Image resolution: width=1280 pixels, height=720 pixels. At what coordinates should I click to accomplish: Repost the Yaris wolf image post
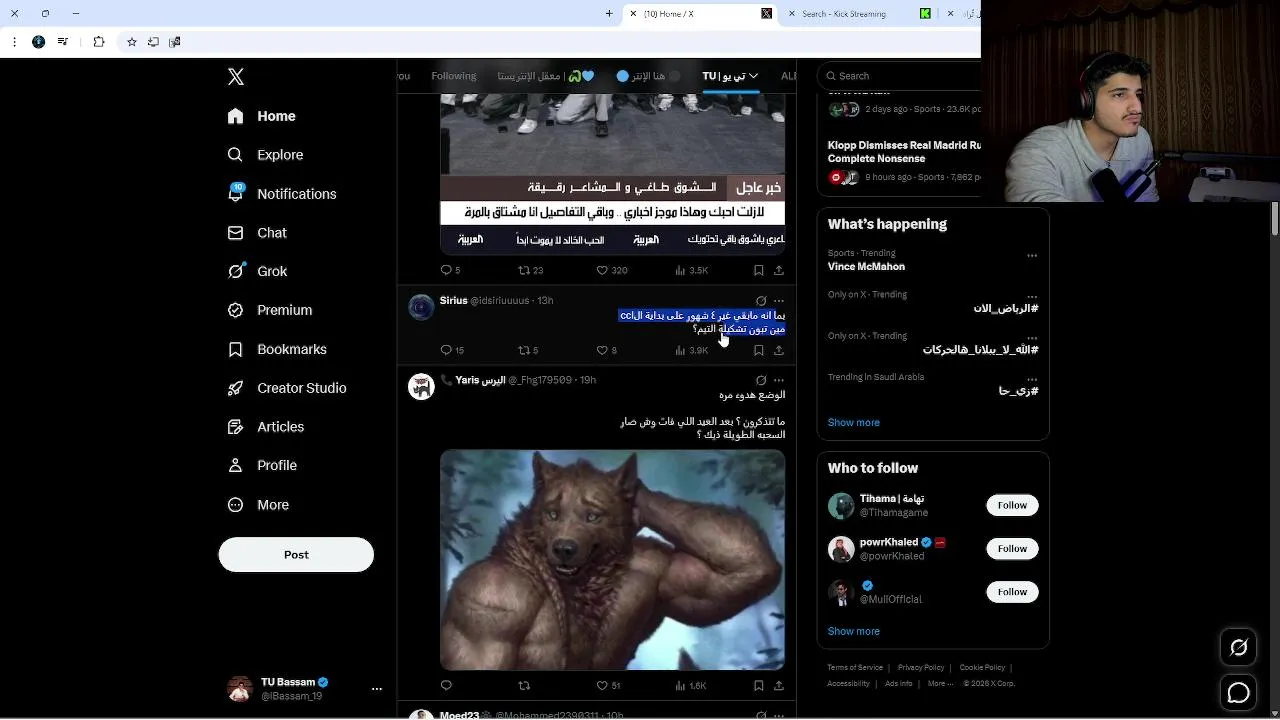(x=524, y=686)
